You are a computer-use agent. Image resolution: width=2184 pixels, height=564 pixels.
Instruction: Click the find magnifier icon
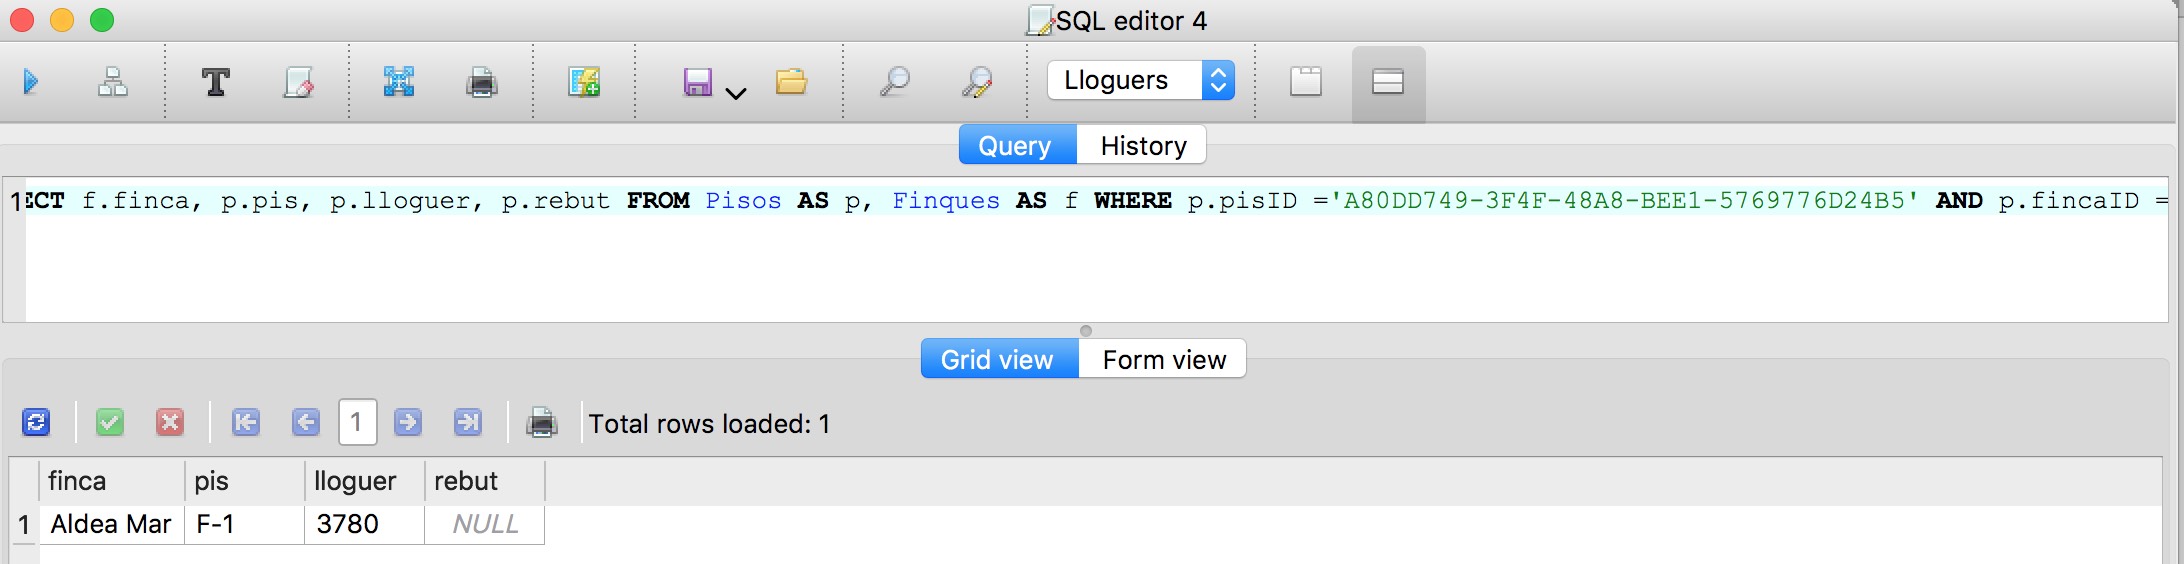pyautogui.click(x=895, y=82)
